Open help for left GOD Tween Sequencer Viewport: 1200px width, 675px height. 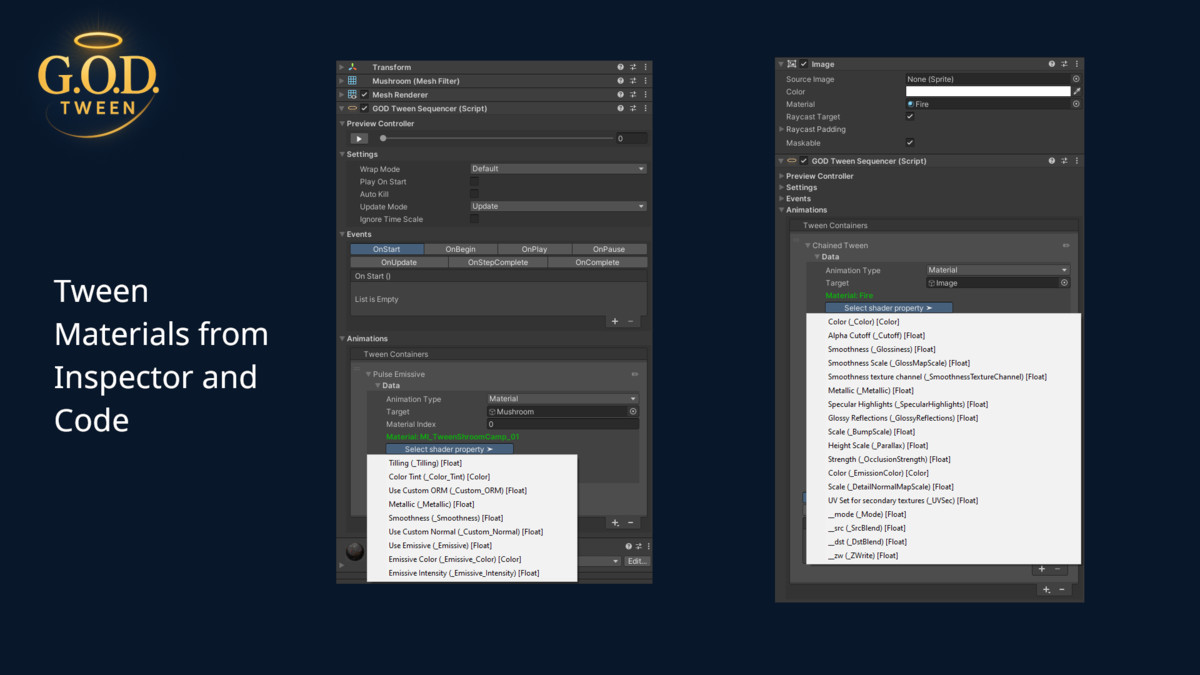(621, 108)
